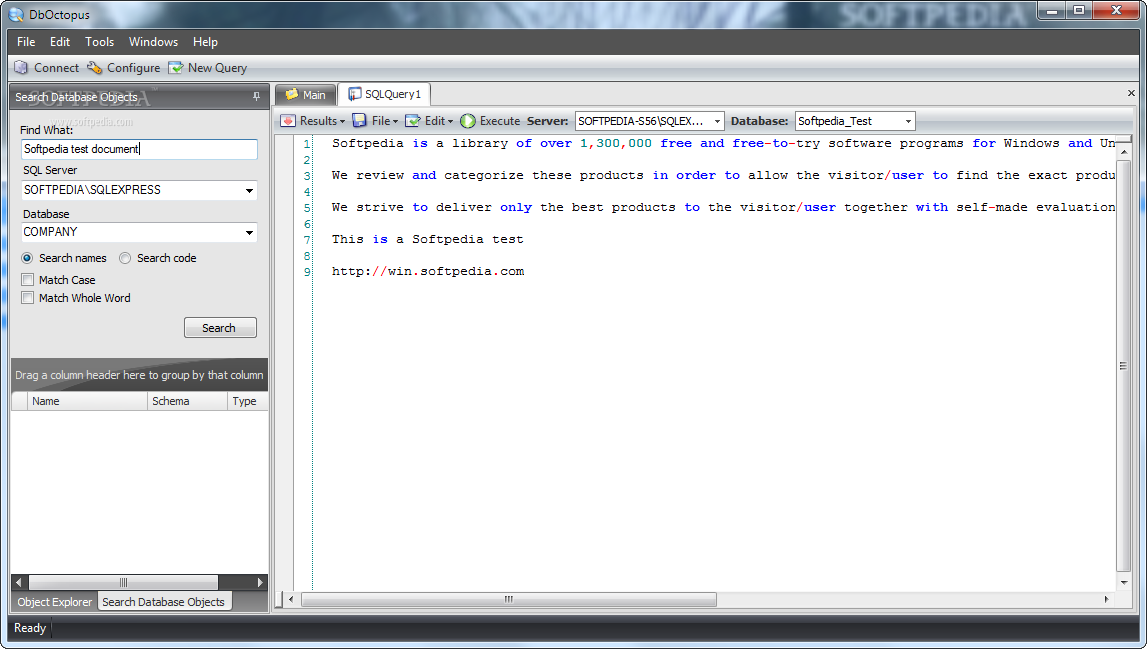
Task: Click line number 1 in editor gutter
Action: click(x=307, y=144)
